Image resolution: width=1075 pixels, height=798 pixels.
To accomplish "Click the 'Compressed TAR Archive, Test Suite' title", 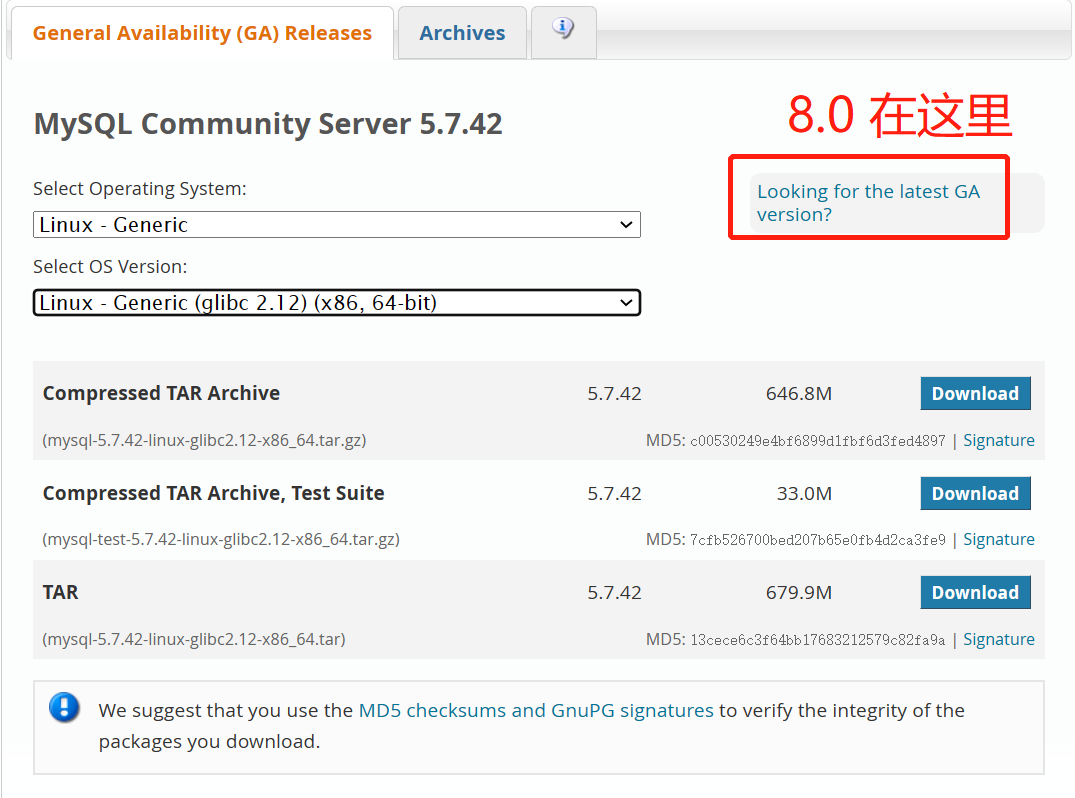I will [213, 494].
